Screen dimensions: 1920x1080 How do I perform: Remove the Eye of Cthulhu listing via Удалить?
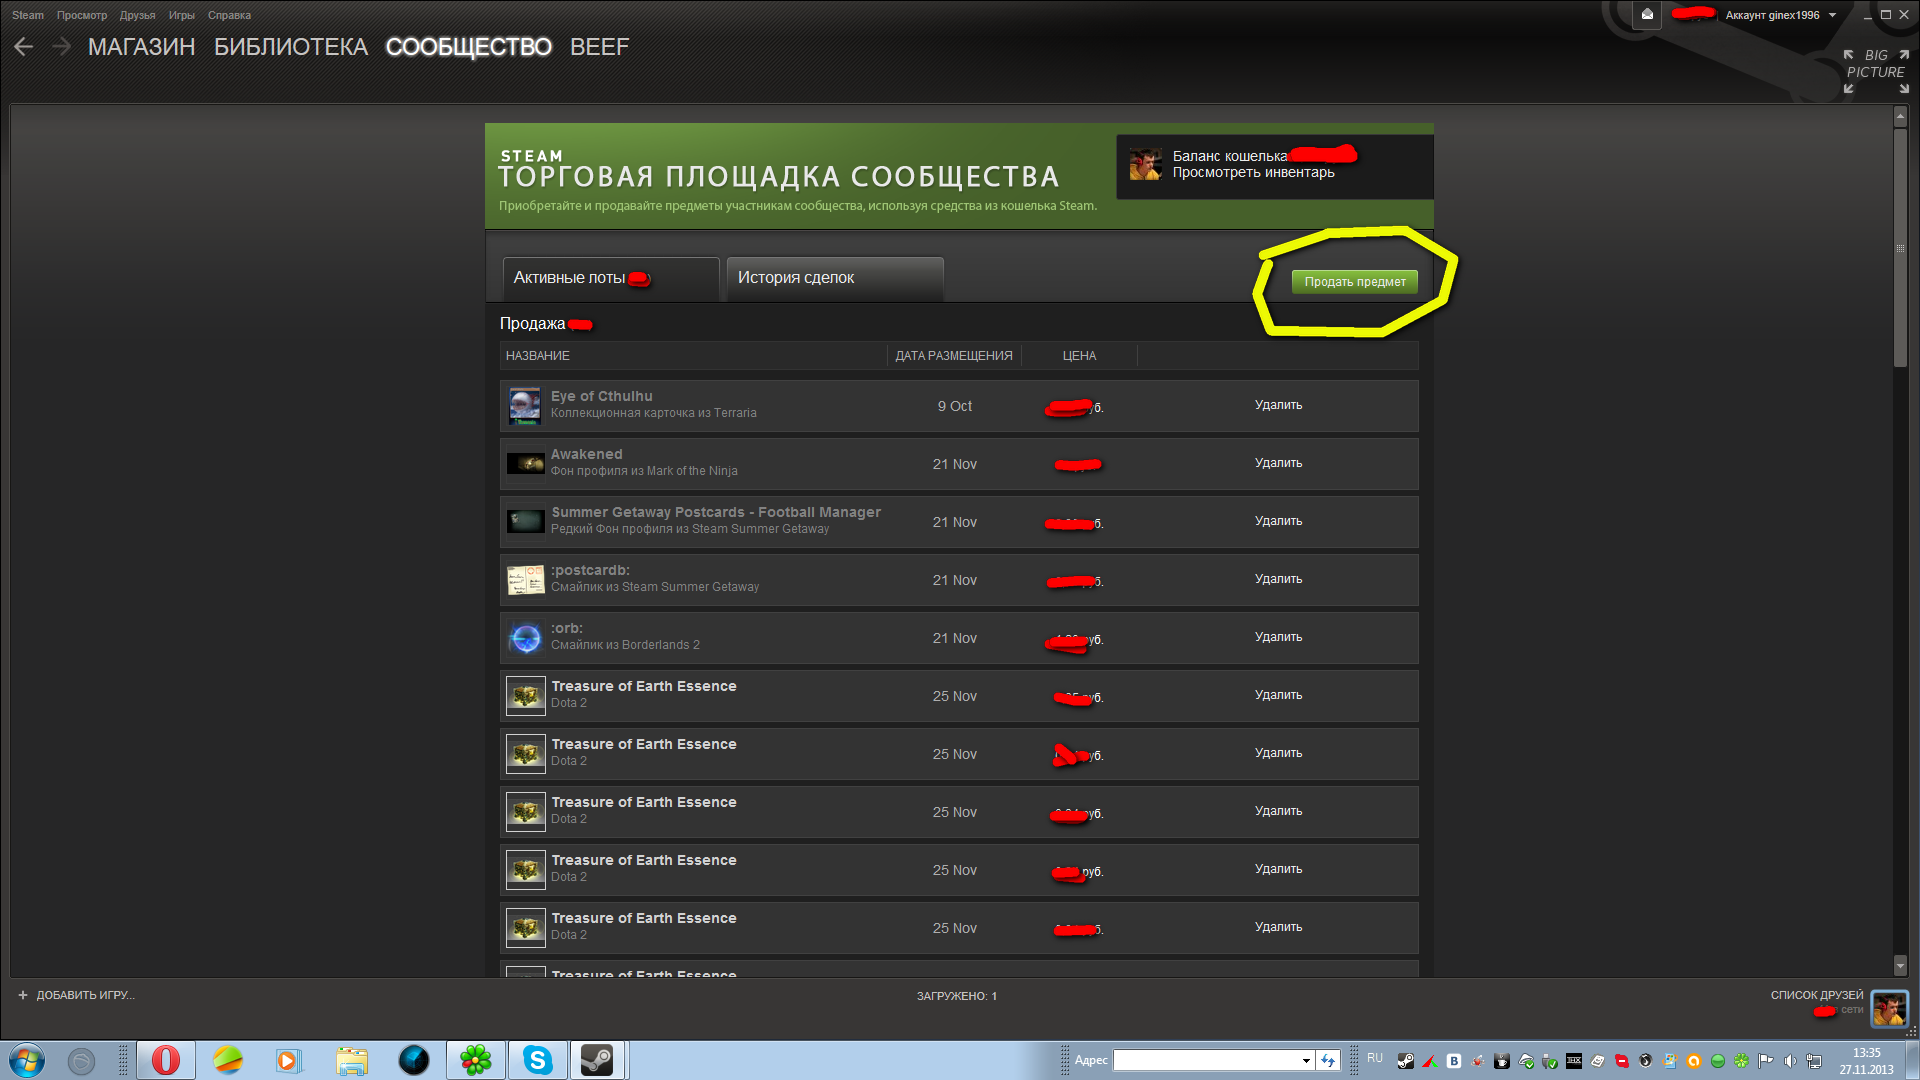pos(1278,405)
